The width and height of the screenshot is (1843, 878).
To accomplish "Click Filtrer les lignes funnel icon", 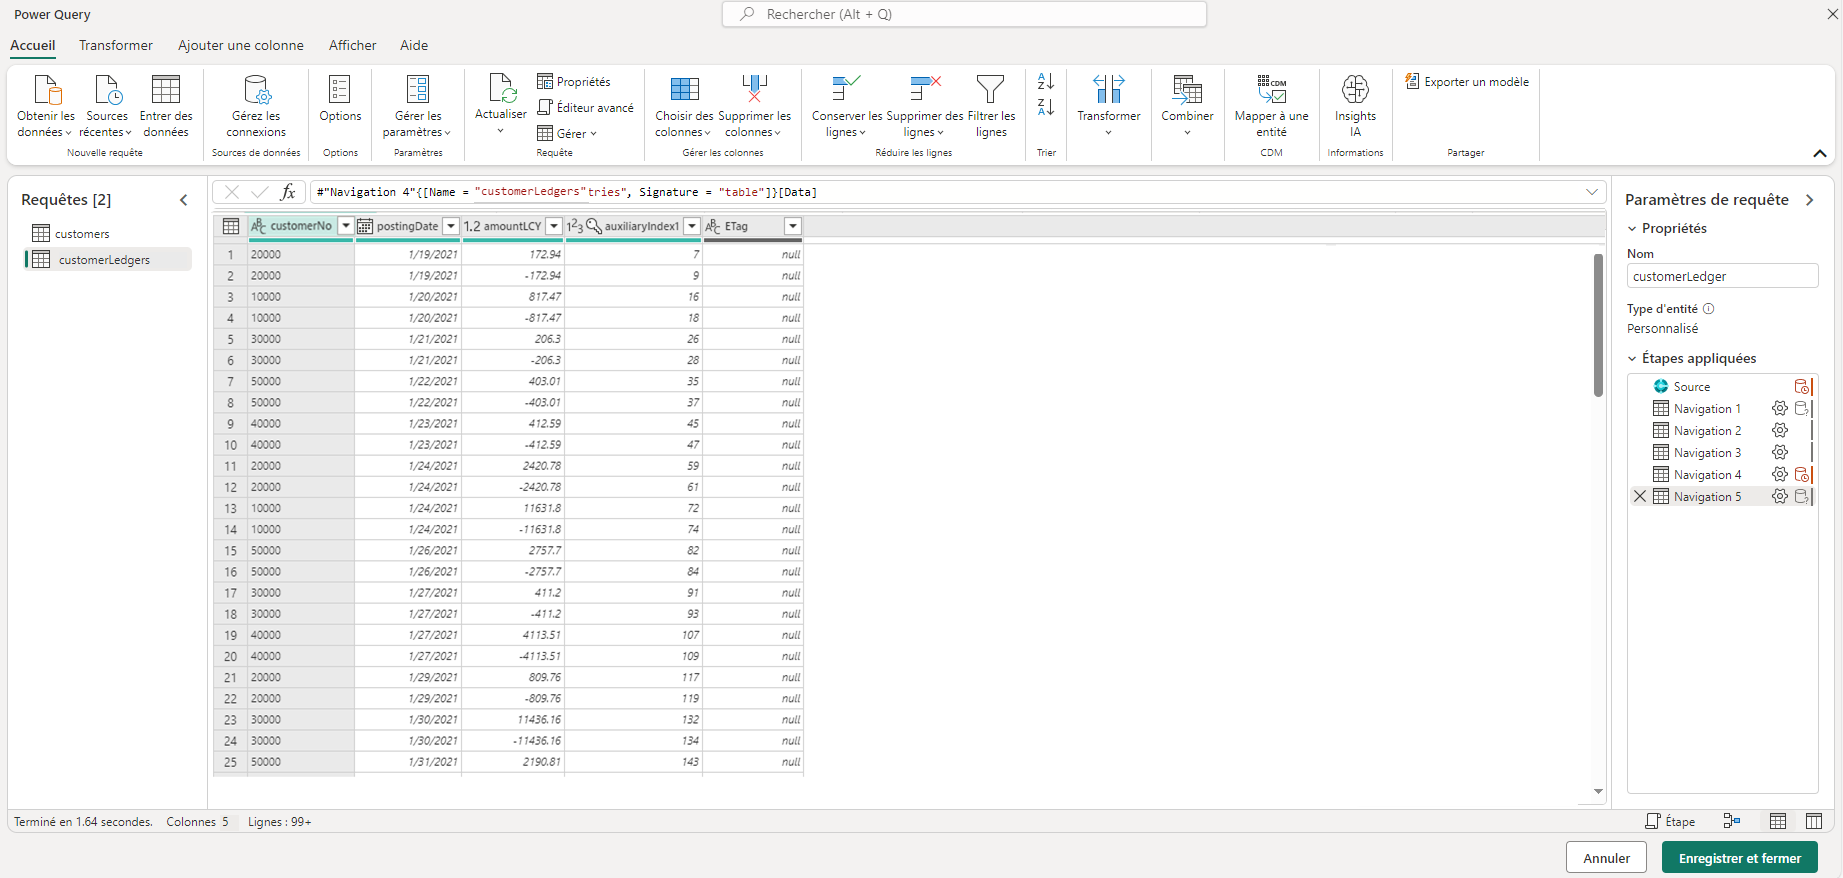I will pyautogui.click(x=990, y=90).
